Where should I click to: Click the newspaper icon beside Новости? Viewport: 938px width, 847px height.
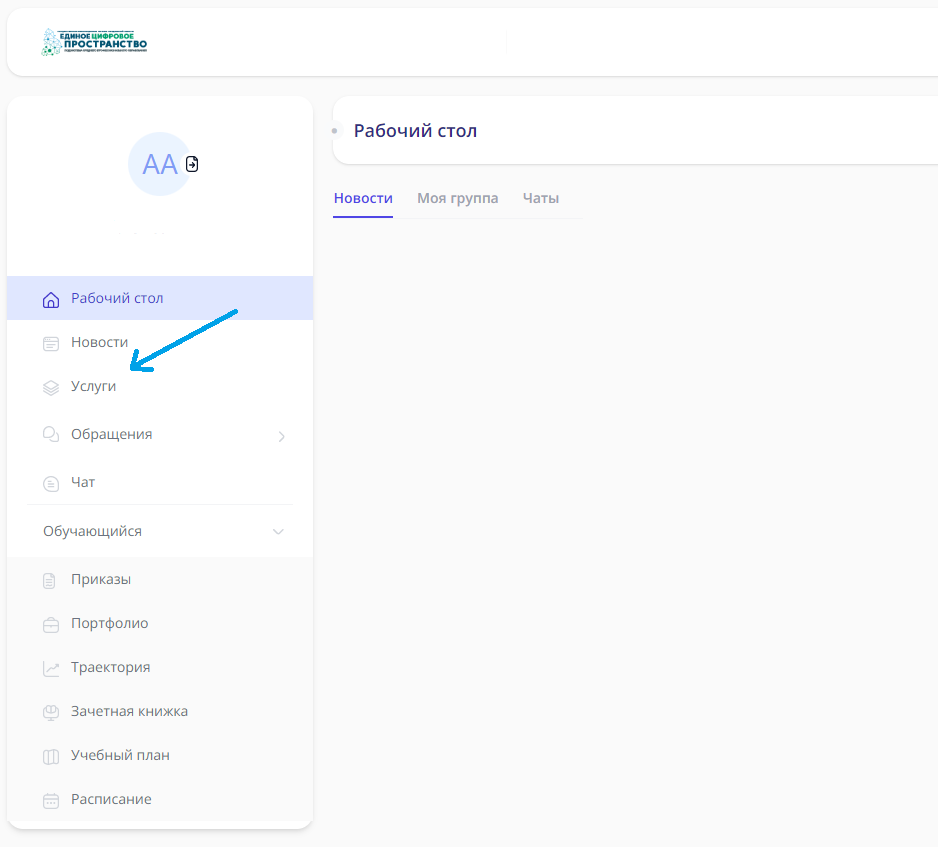(51, 343)
